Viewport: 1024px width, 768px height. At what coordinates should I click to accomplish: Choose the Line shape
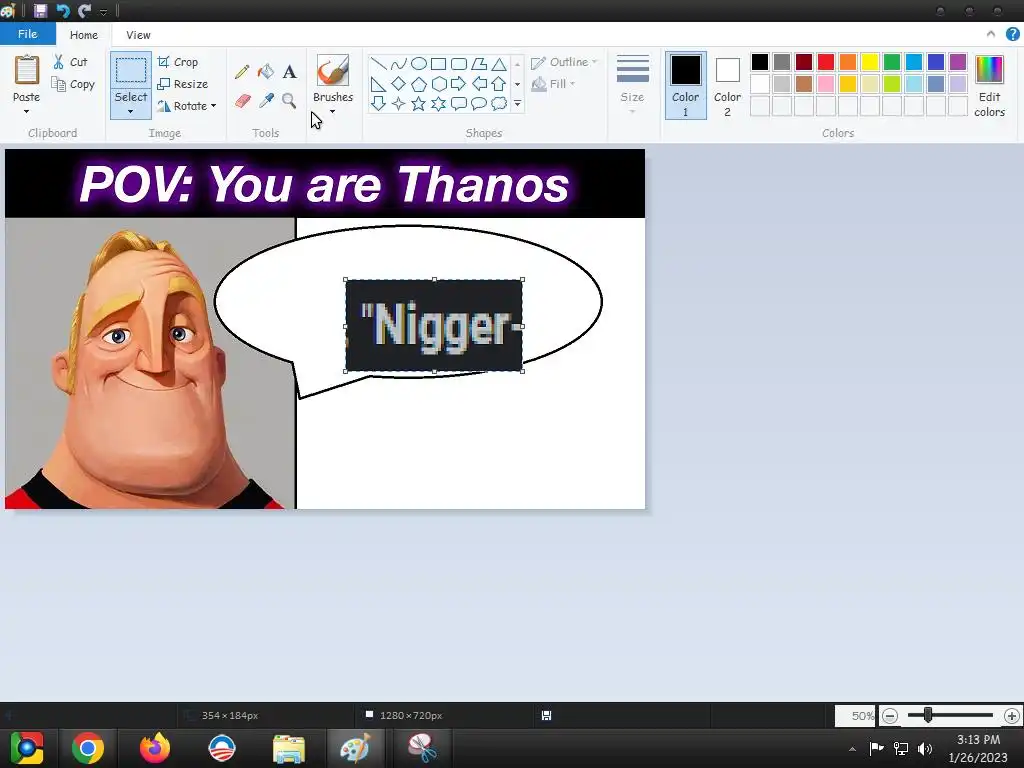(379, 63)
